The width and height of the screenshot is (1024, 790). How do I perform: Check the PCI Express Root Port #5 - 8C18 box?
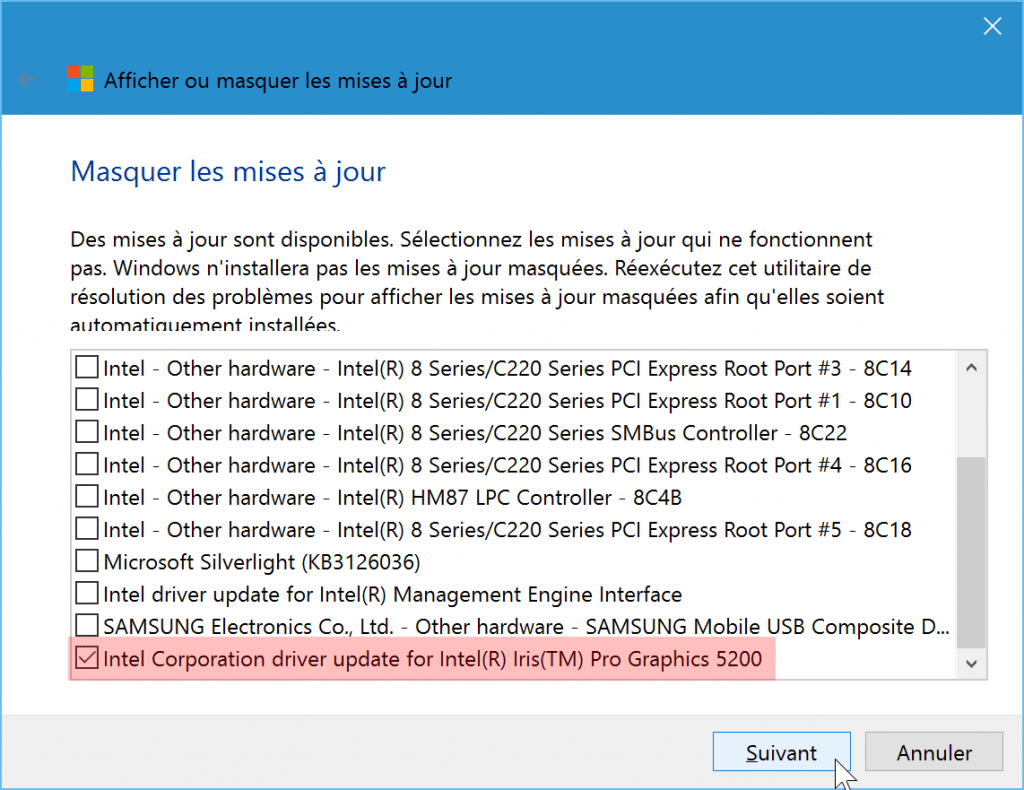87,529
